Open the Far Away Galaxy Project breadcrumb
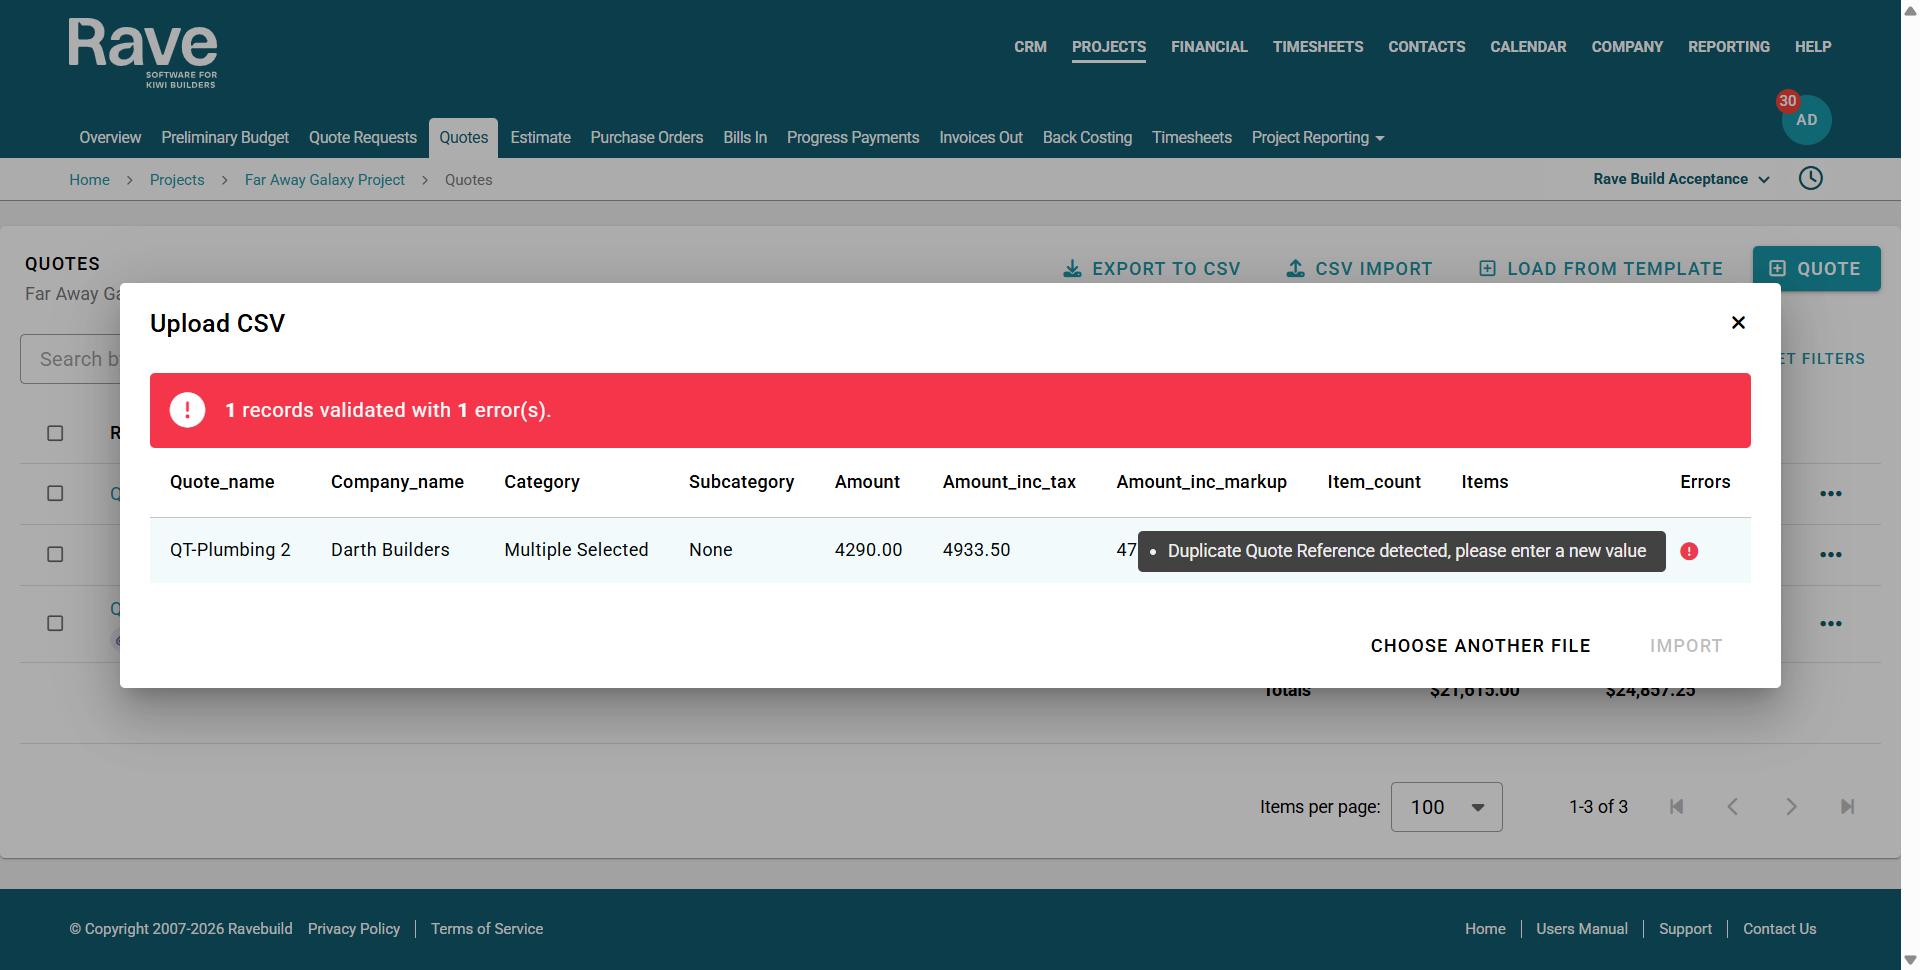Screen dimensions: 1920x970 point(325,180)
